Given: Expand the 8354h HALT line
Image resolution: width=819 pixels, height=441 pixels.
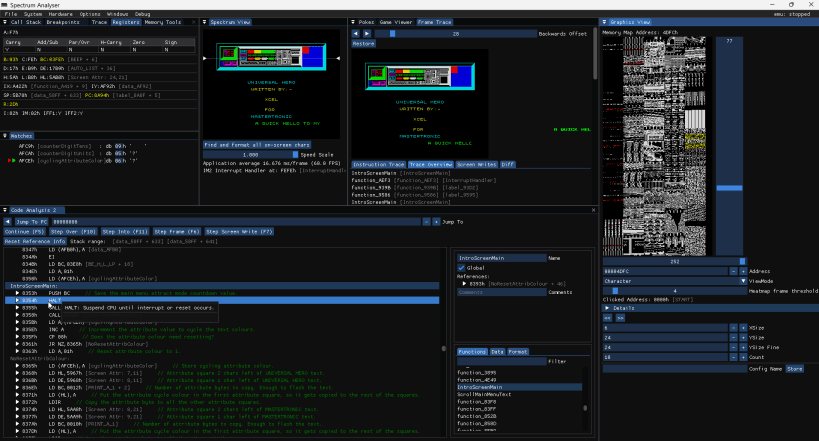Looking at the screenshot, I should pyautogui.click(x=17, y=300).
